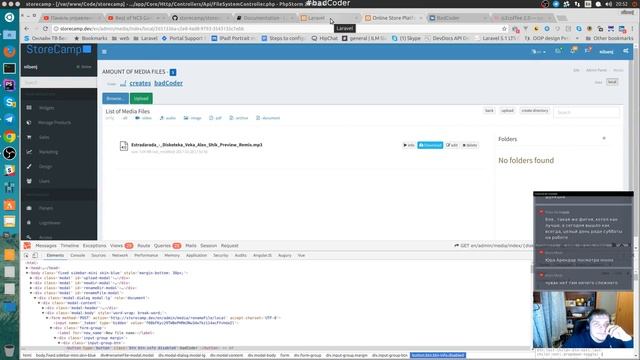Open Google Chrome from the dock
Image resolution: width=640 pixels, height=360 pixels.
pyautogui.click(x=9, y=136)
